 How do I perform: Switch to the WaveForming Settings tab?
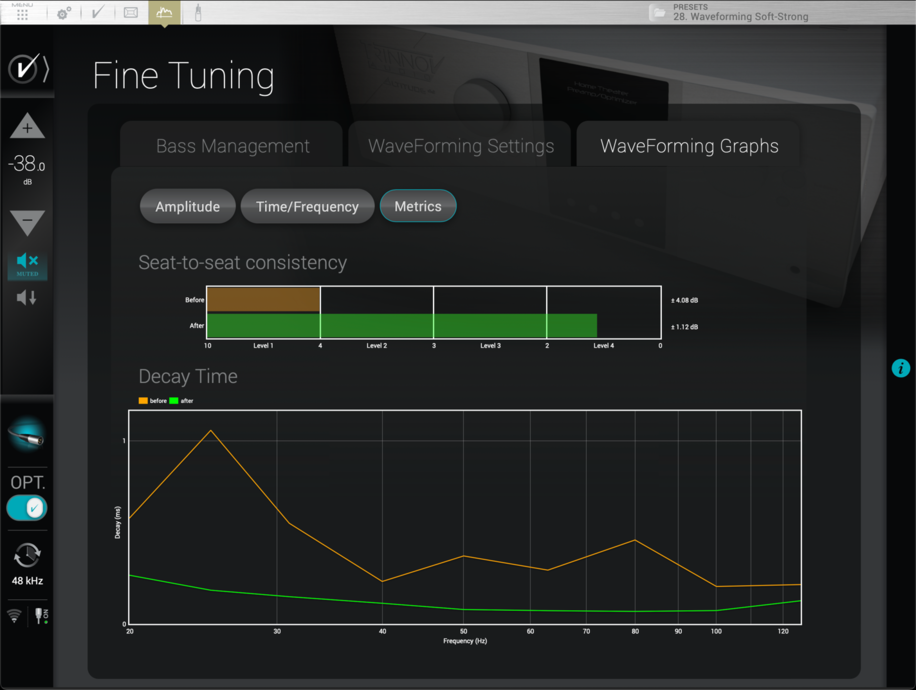pos(460,146)
